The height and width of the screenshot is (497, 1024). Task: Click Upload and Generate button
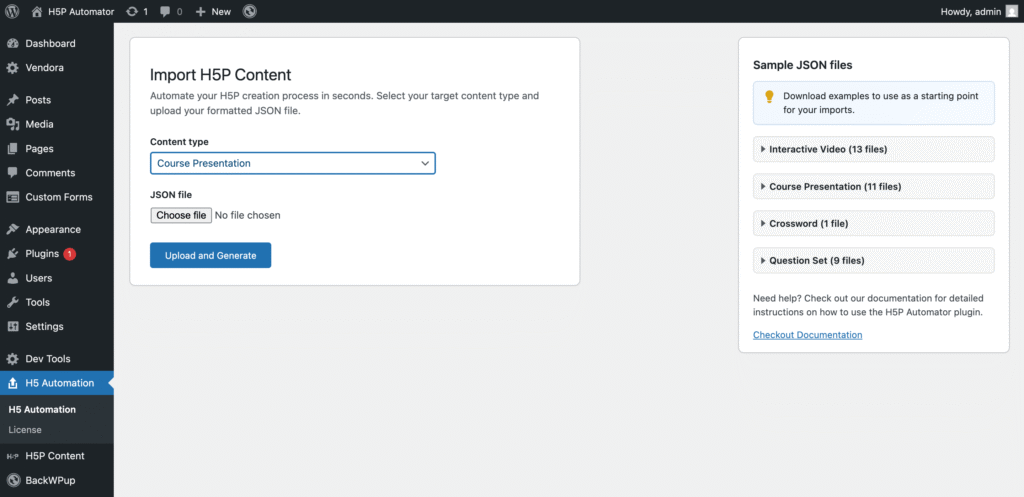tap(210, 255)
